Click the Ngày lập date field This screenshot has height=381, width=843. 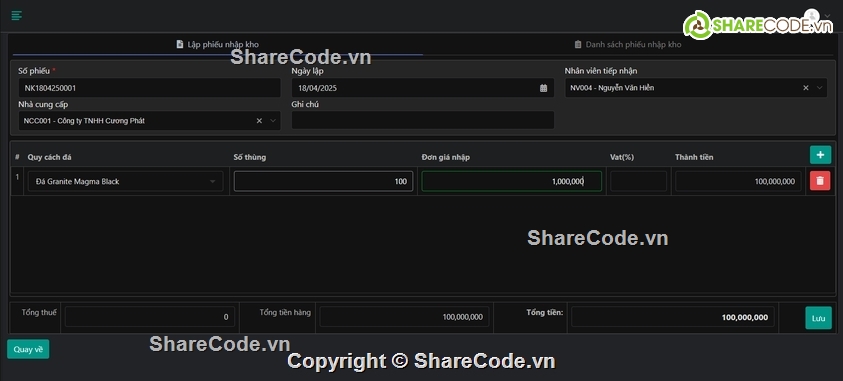[423, 88]
